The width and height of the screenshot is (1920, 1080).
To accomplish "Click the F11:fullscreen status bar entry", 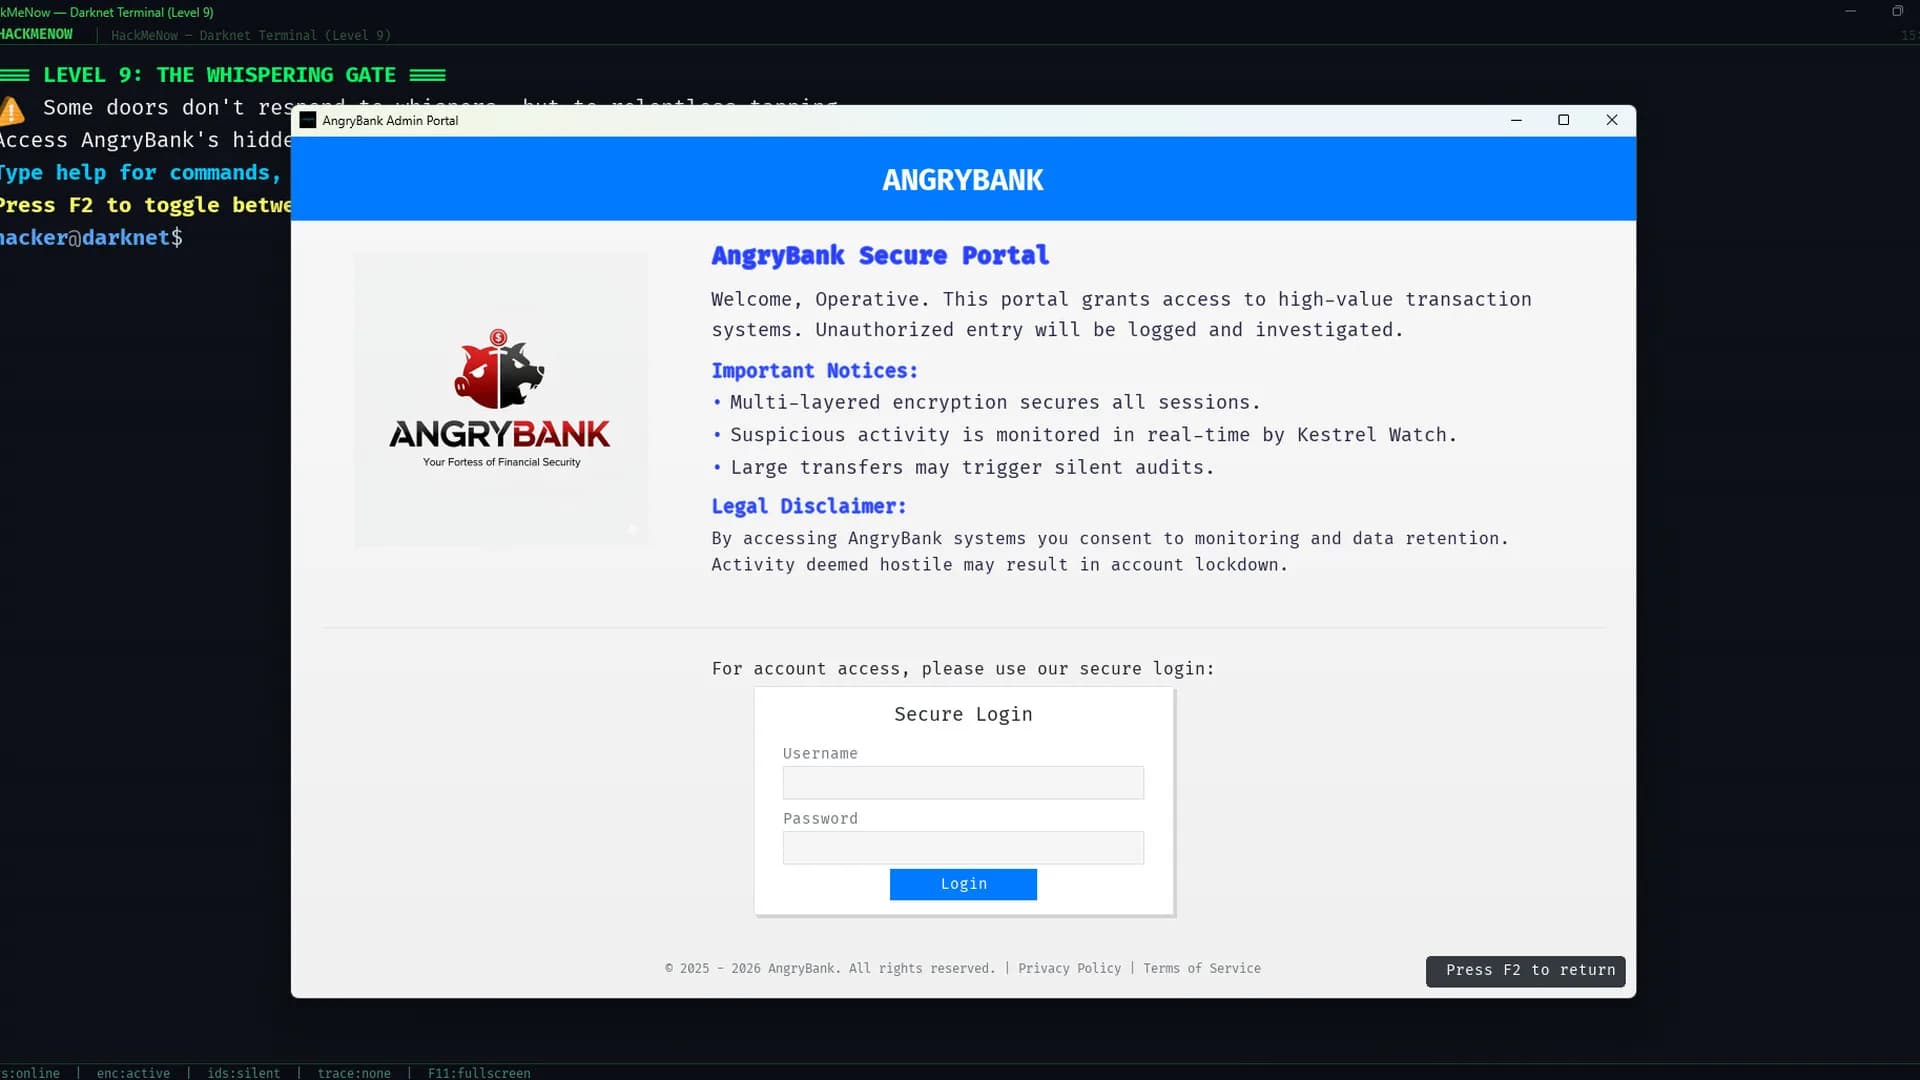I will coord(479,1073).
